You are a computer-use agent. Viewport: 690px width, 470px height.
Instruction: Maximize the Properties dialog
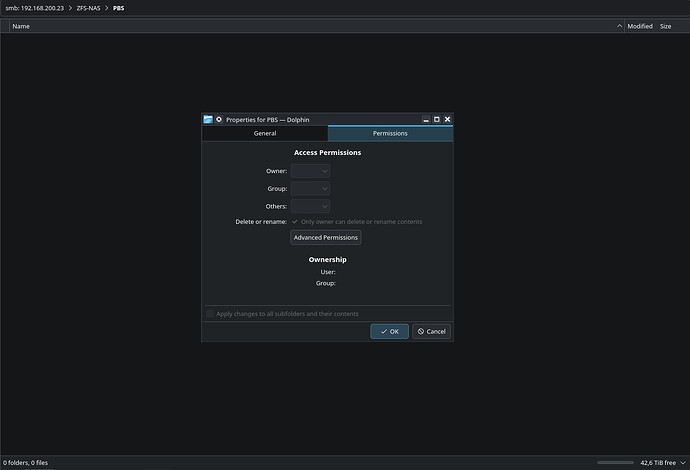pos(437,120)
